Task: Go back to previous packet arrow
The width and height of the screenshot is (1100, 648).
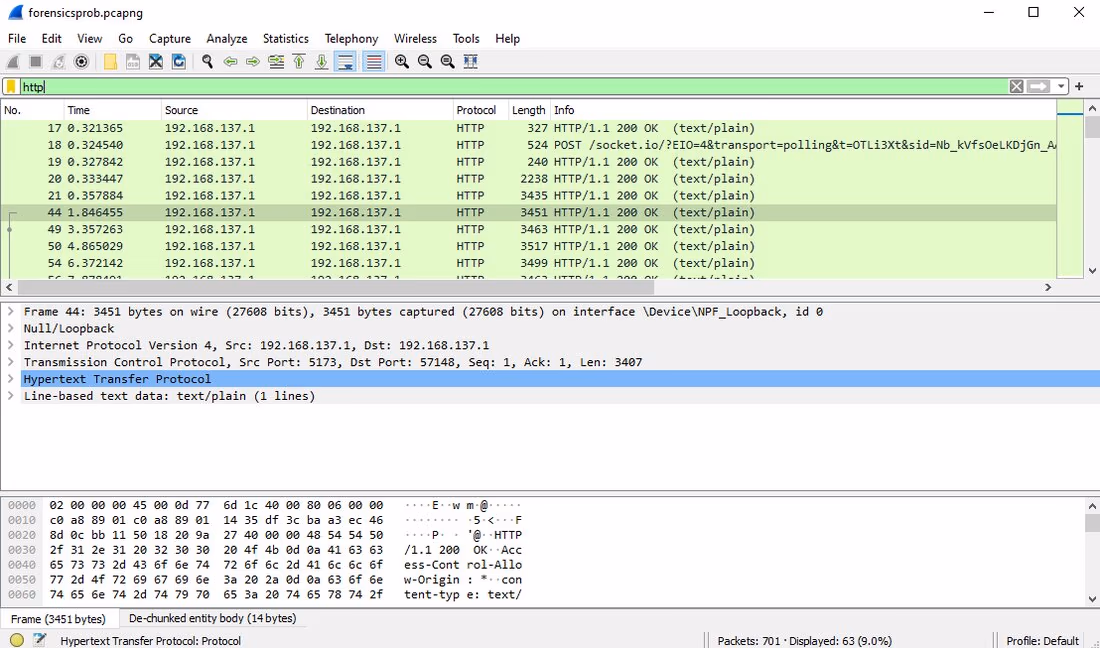Action: 230,62
